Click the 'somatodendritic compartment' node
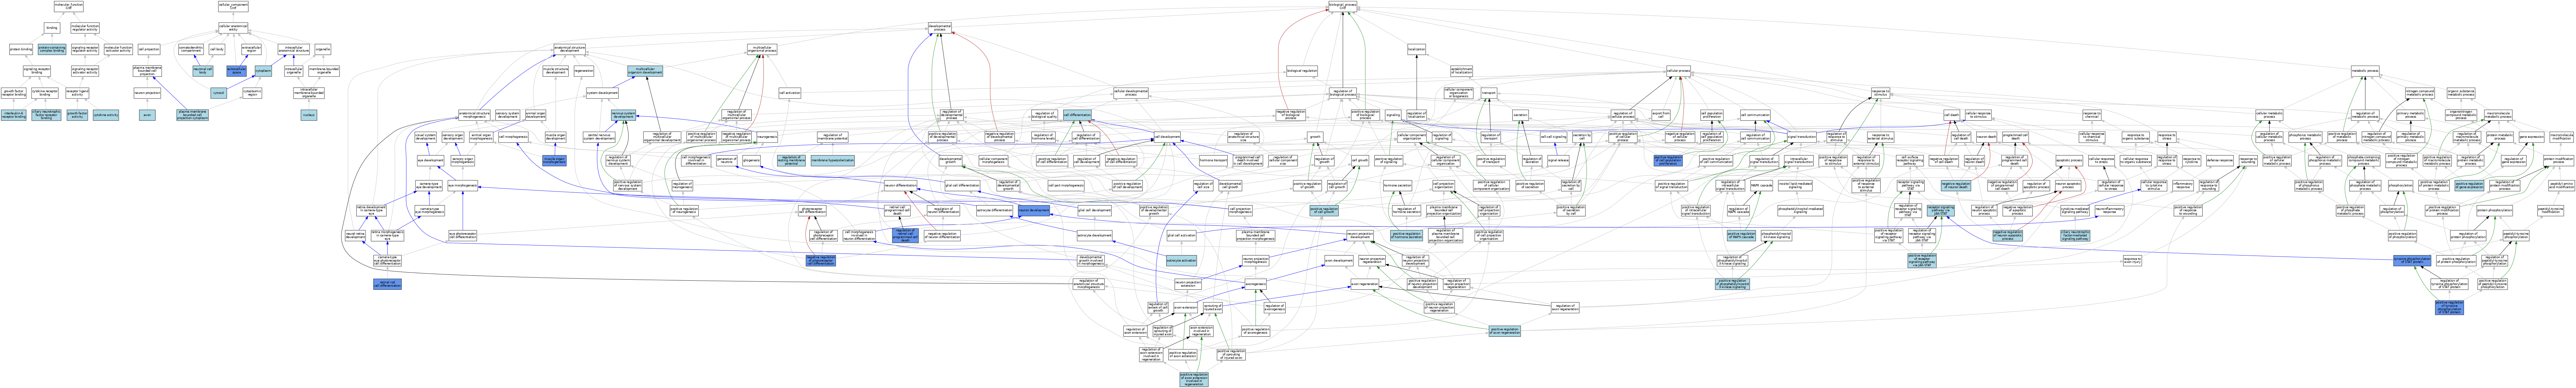The height and width of the screenshot is (388, 2576). pyautogui.click(x=191, y=49)
